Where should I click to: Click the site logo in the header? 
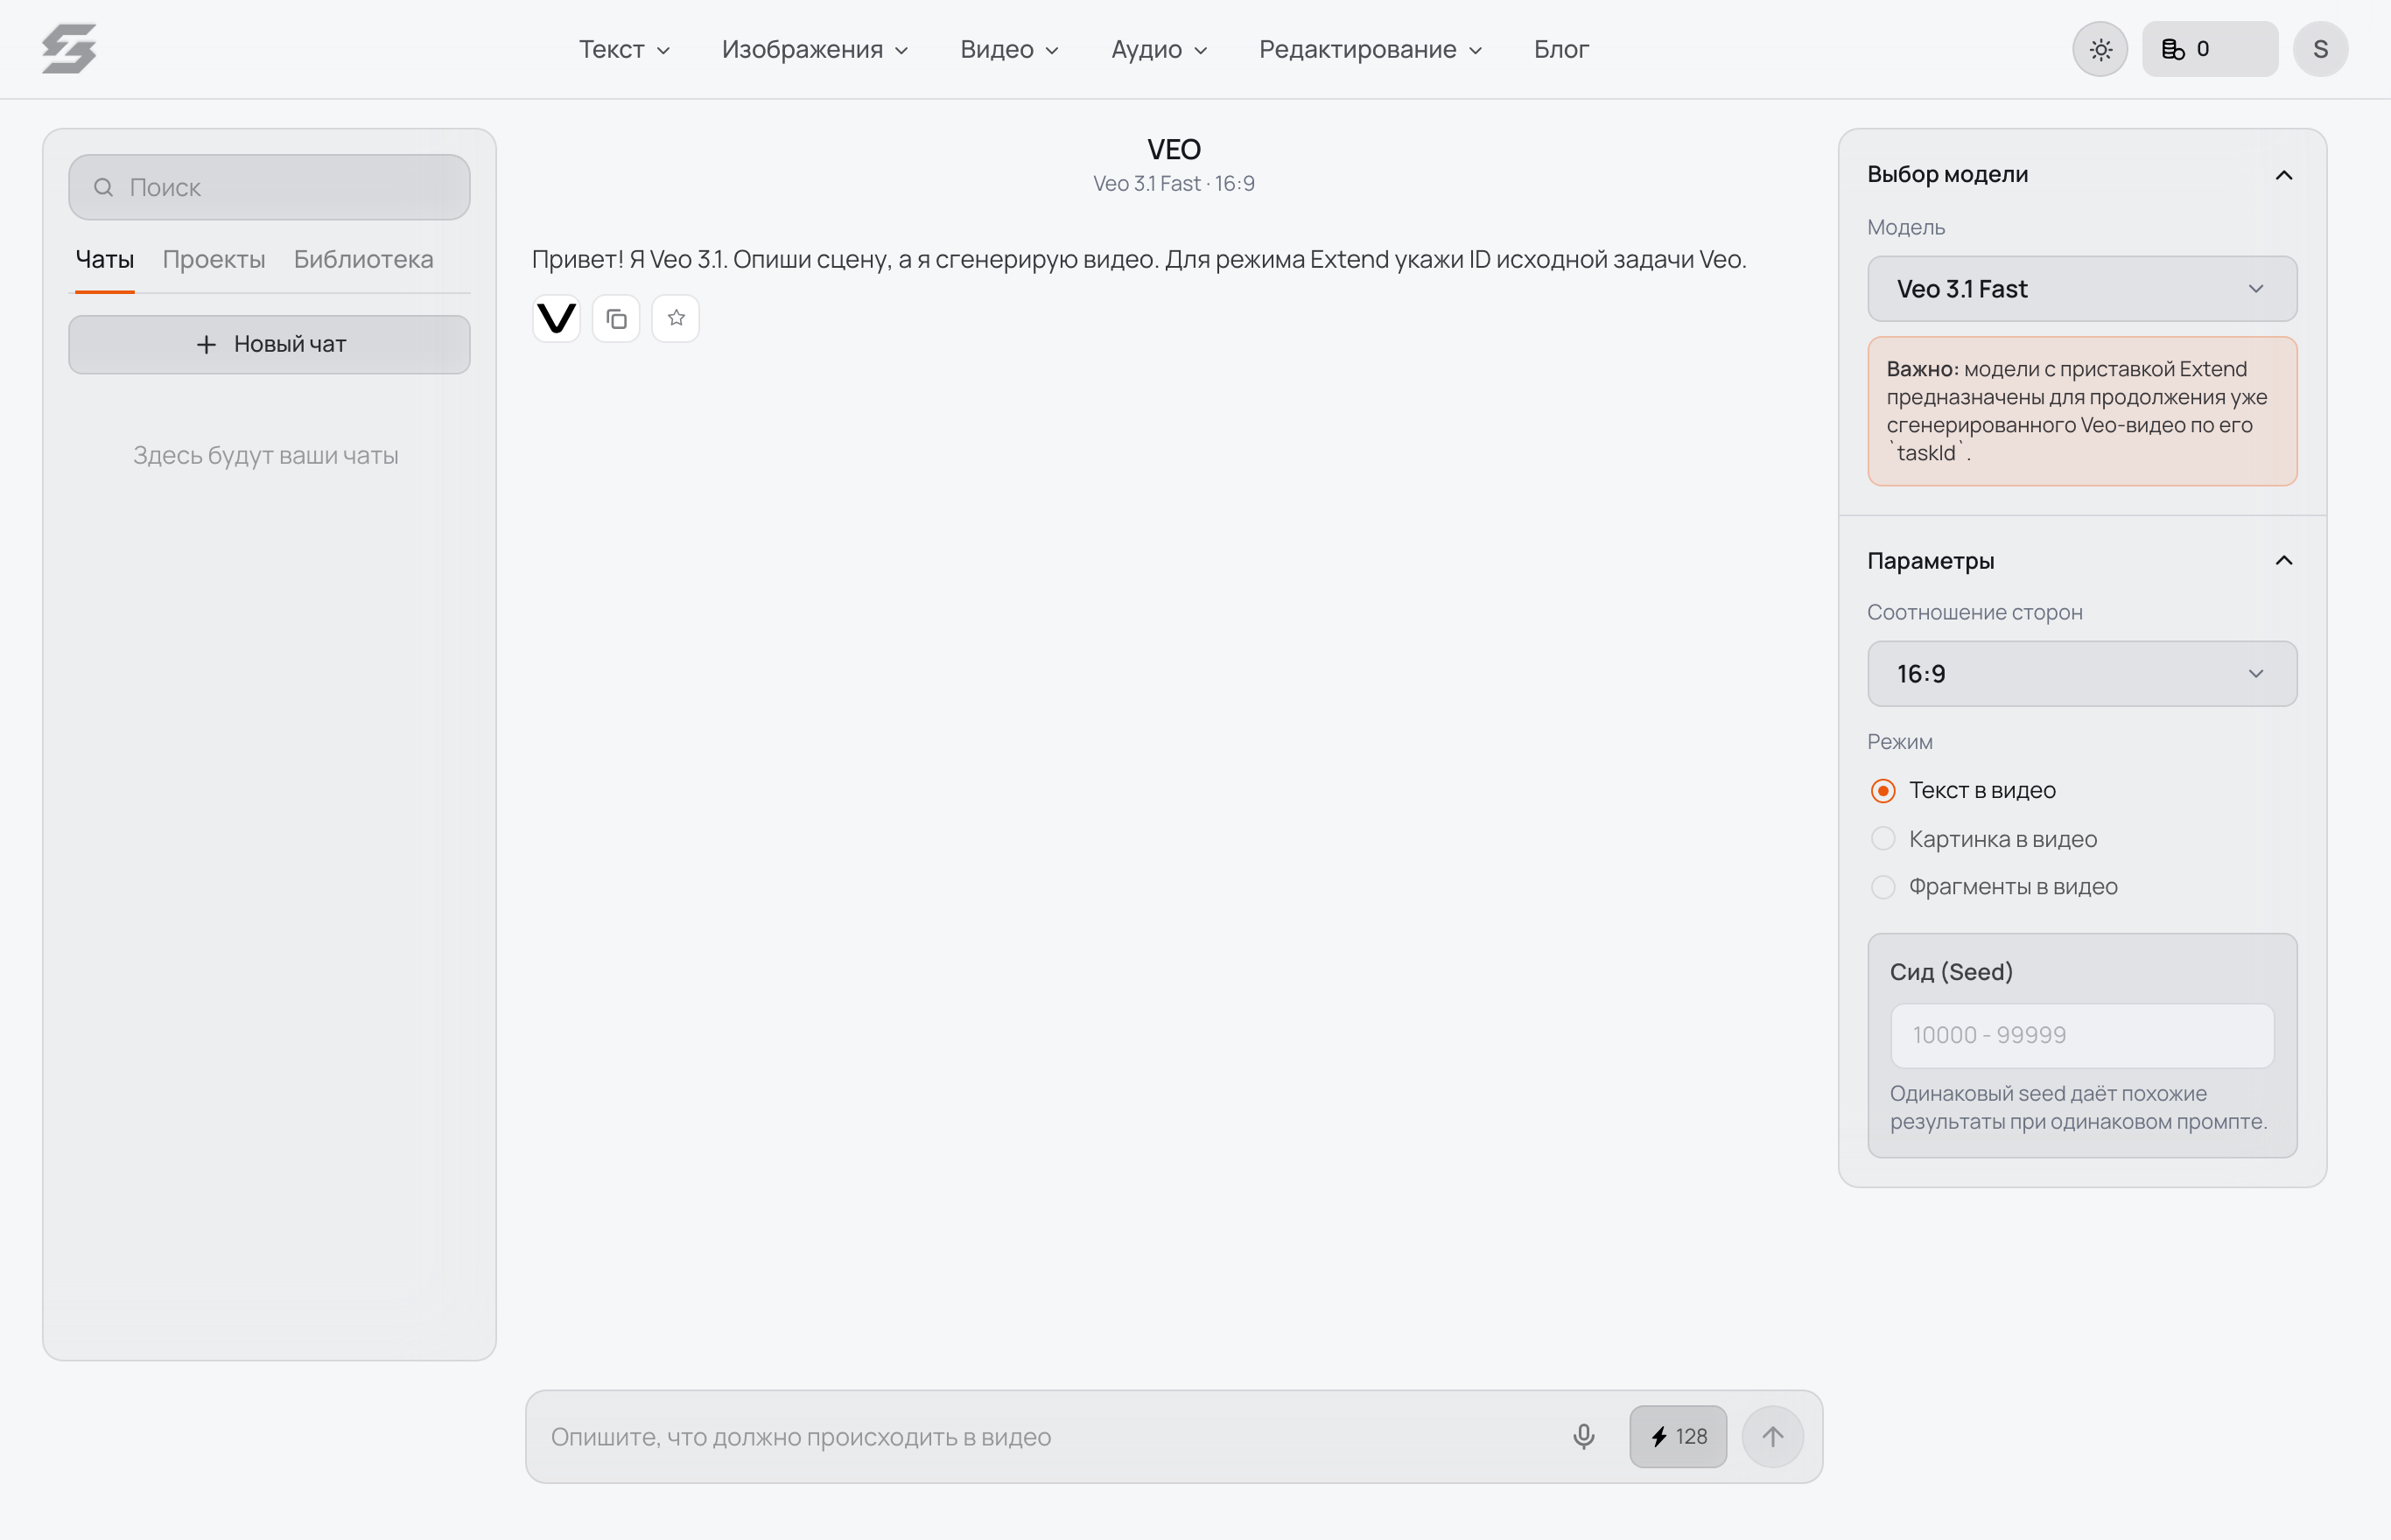click(69, 49)
